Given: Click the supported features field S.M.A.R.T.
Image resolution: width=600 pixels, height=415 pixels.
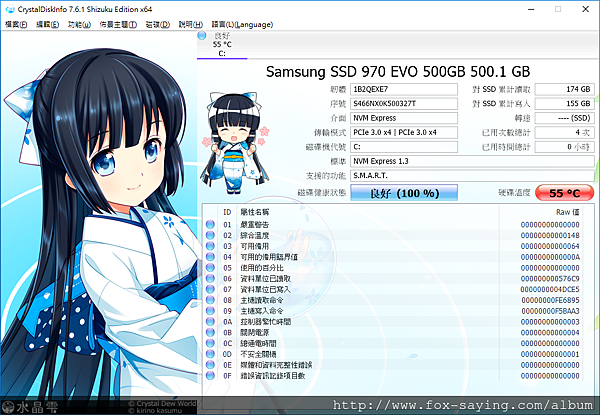Looking at the screenshot, I should click(472, 176).
